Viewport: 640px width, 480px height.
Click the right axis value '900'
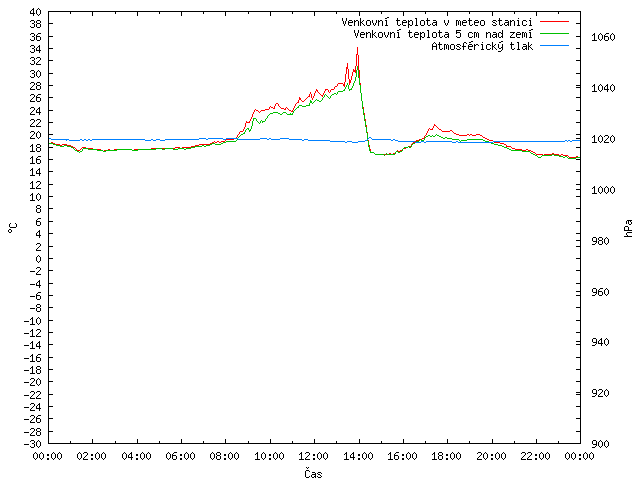(x=600, y=444)
